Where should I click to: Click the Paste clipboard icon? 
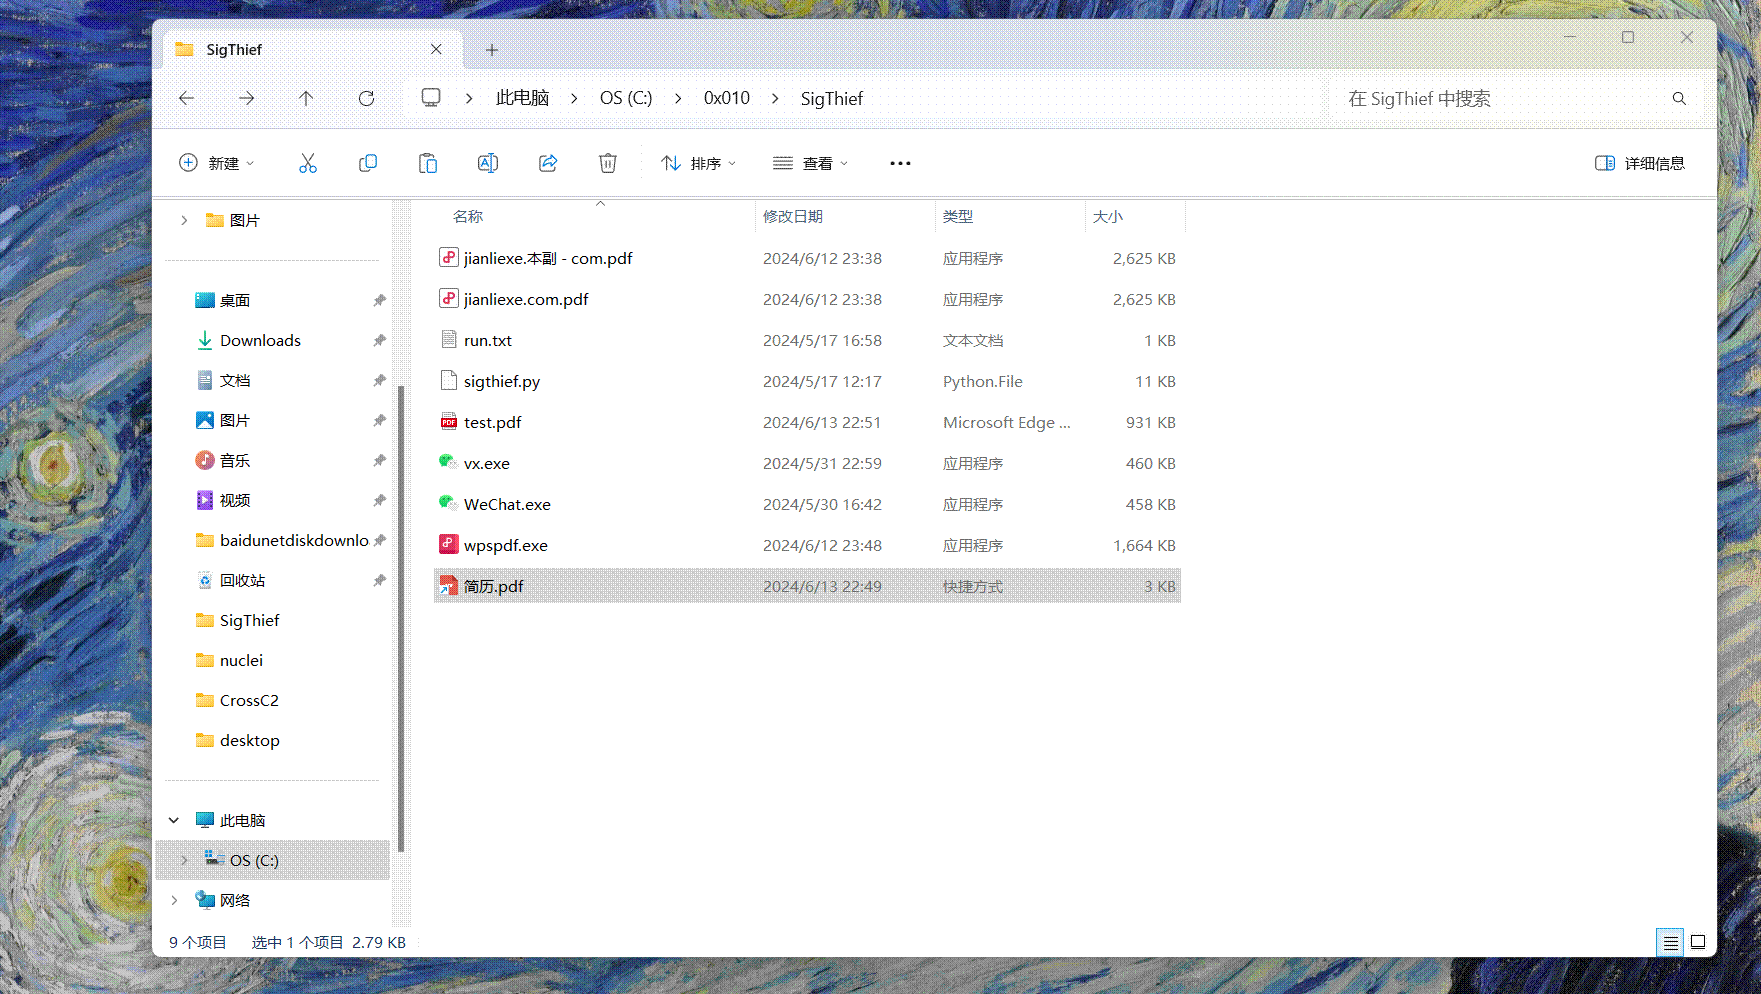428,163
